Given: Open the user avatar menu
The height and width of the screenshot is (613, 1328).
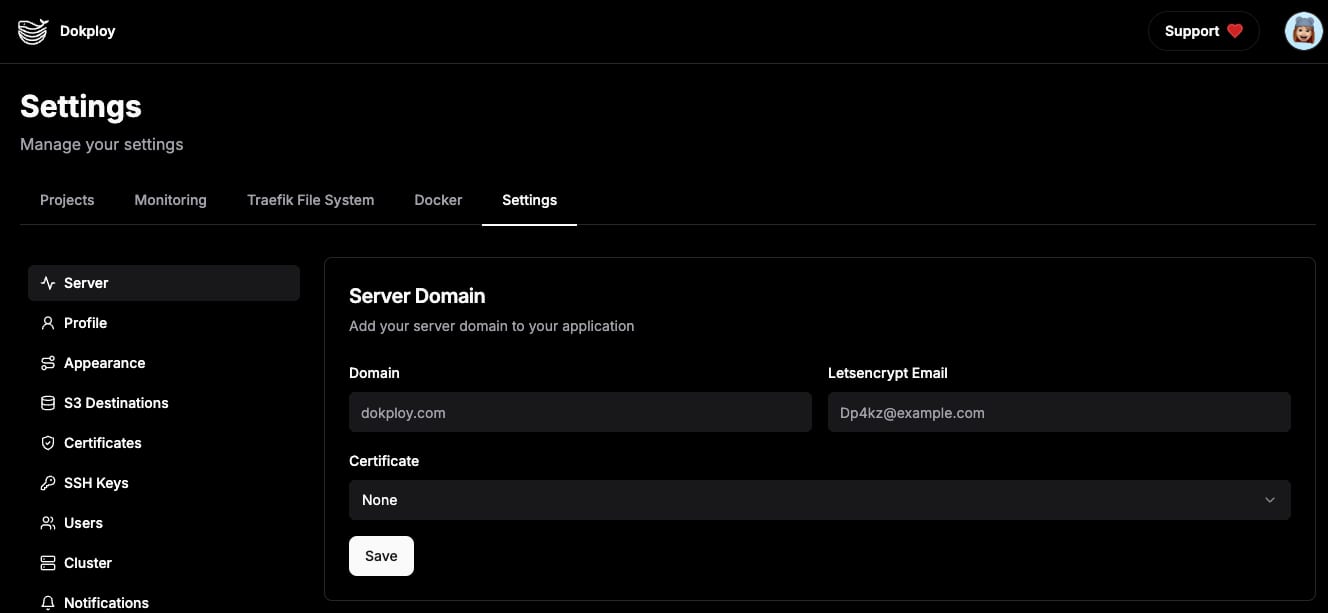Looking at the screenshot, I should 1303,31.
